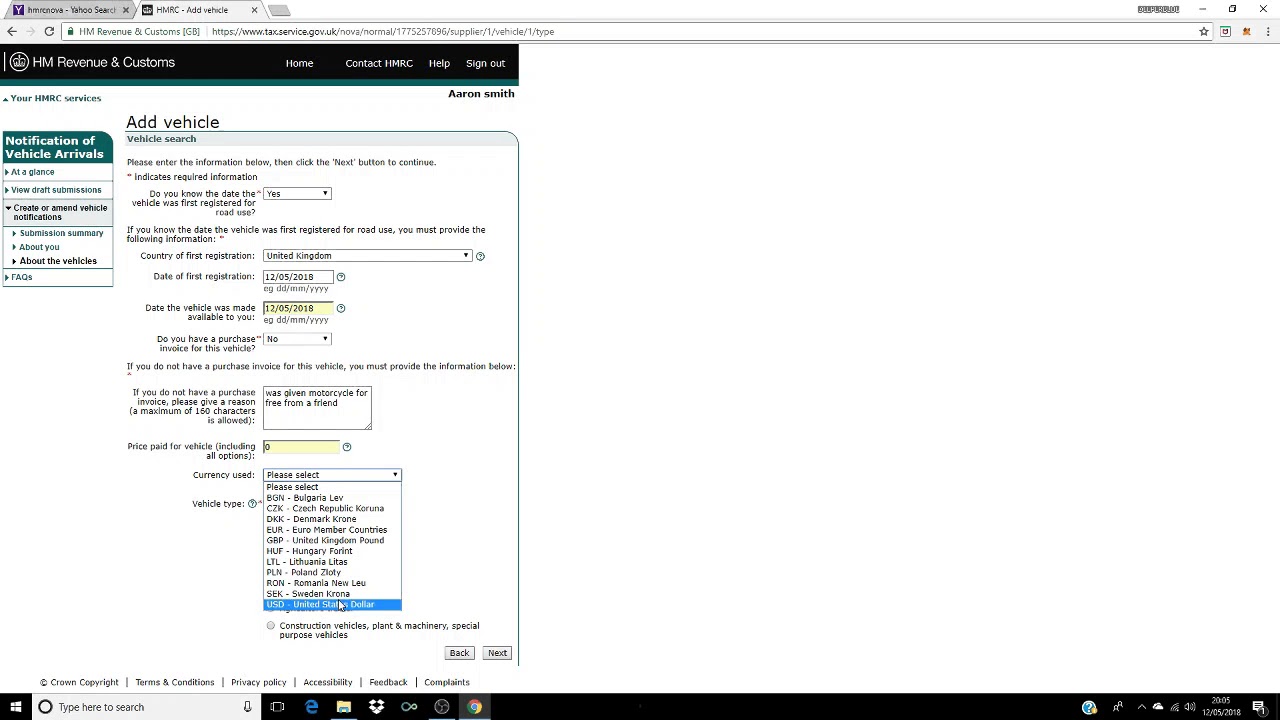The height and width of the screenshot is (720, 1280).
Task: Click Chrome icon in taskbar
Action: 474,707
